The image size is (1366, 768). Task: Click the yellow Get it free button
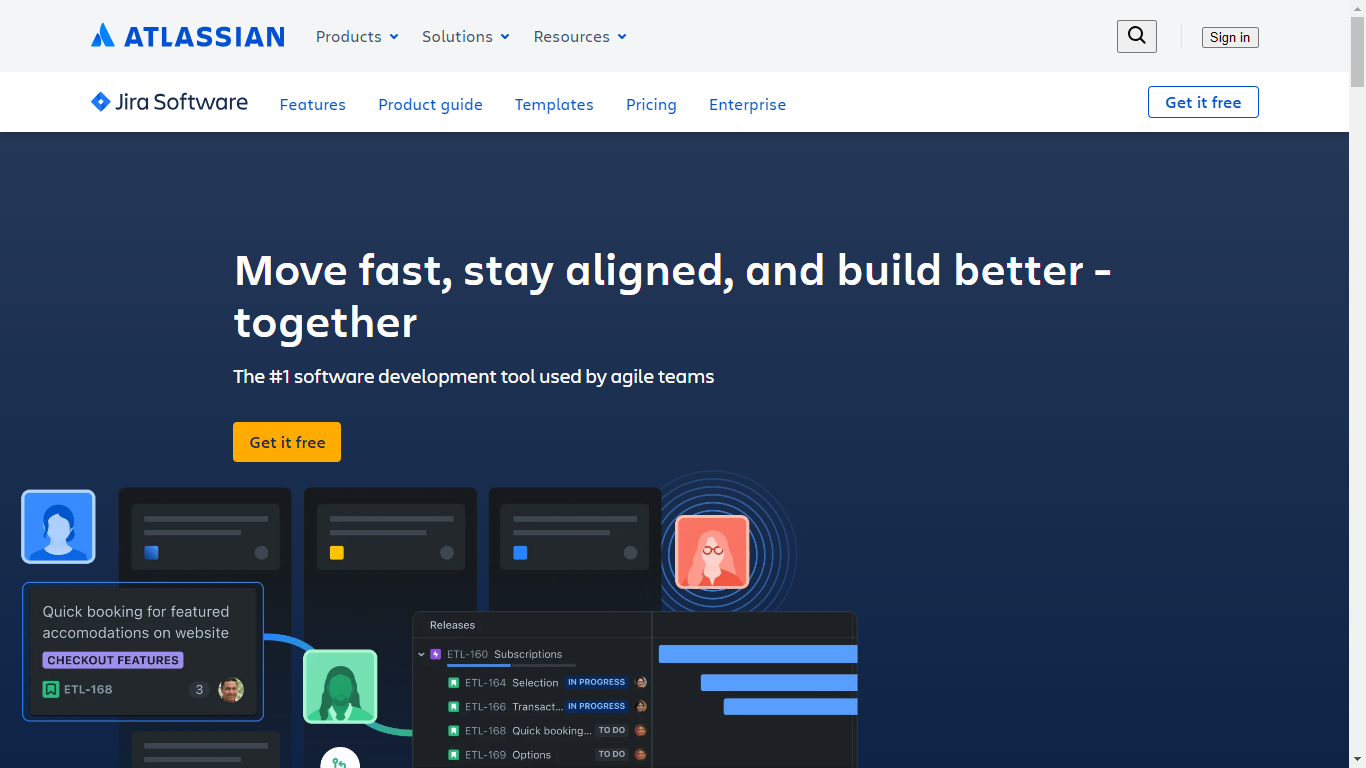tap(287, 442)
